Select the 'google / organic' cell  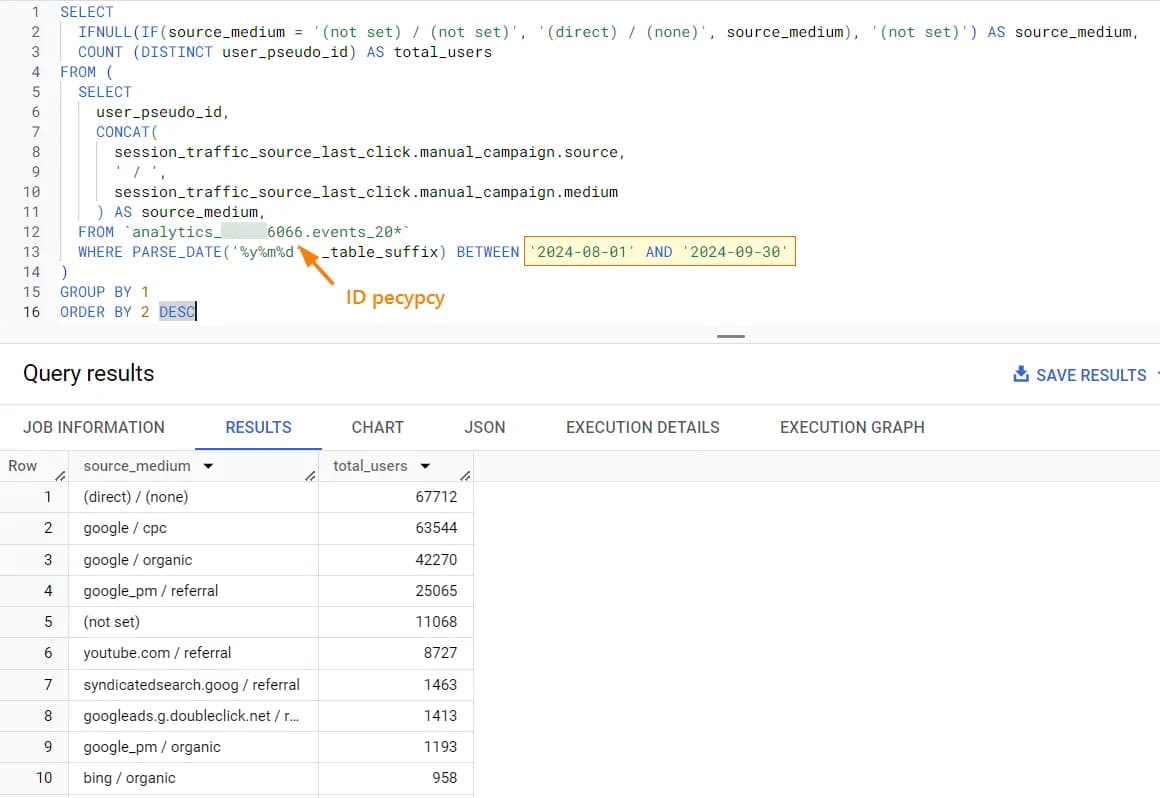193,560
